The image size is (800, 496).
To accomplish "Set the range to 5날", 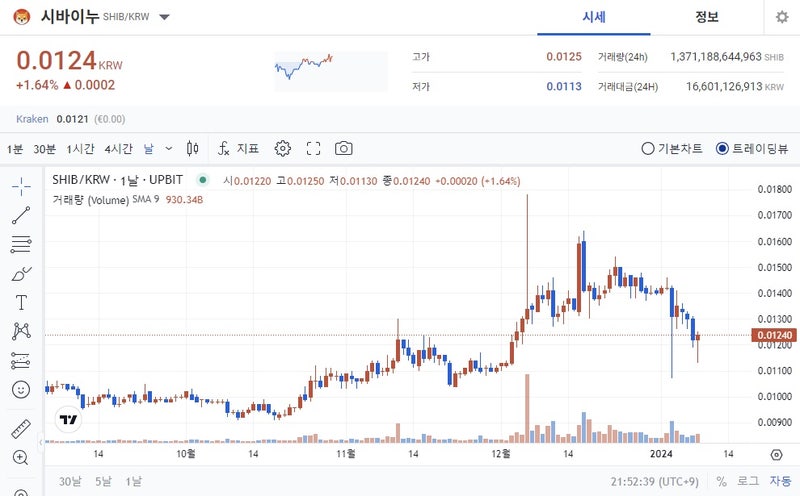I will pyautogui.click(x=103, y=481).
